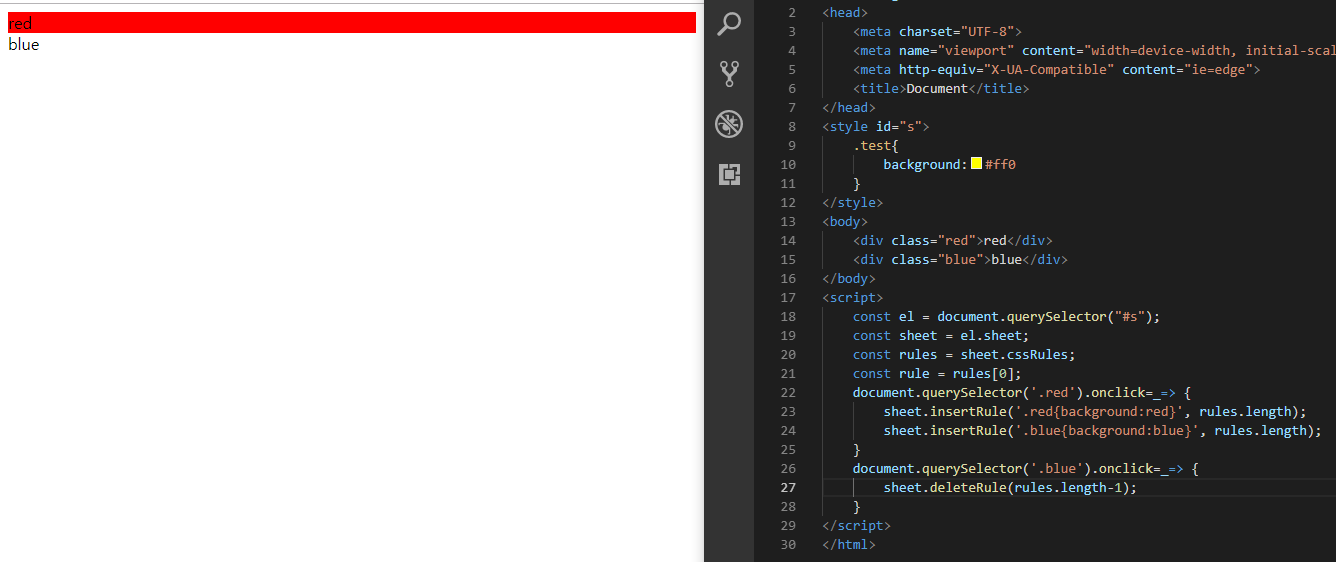Click the closing </head> tag
The width and height of the screenshot is (1336, 562).
[848, 108]
